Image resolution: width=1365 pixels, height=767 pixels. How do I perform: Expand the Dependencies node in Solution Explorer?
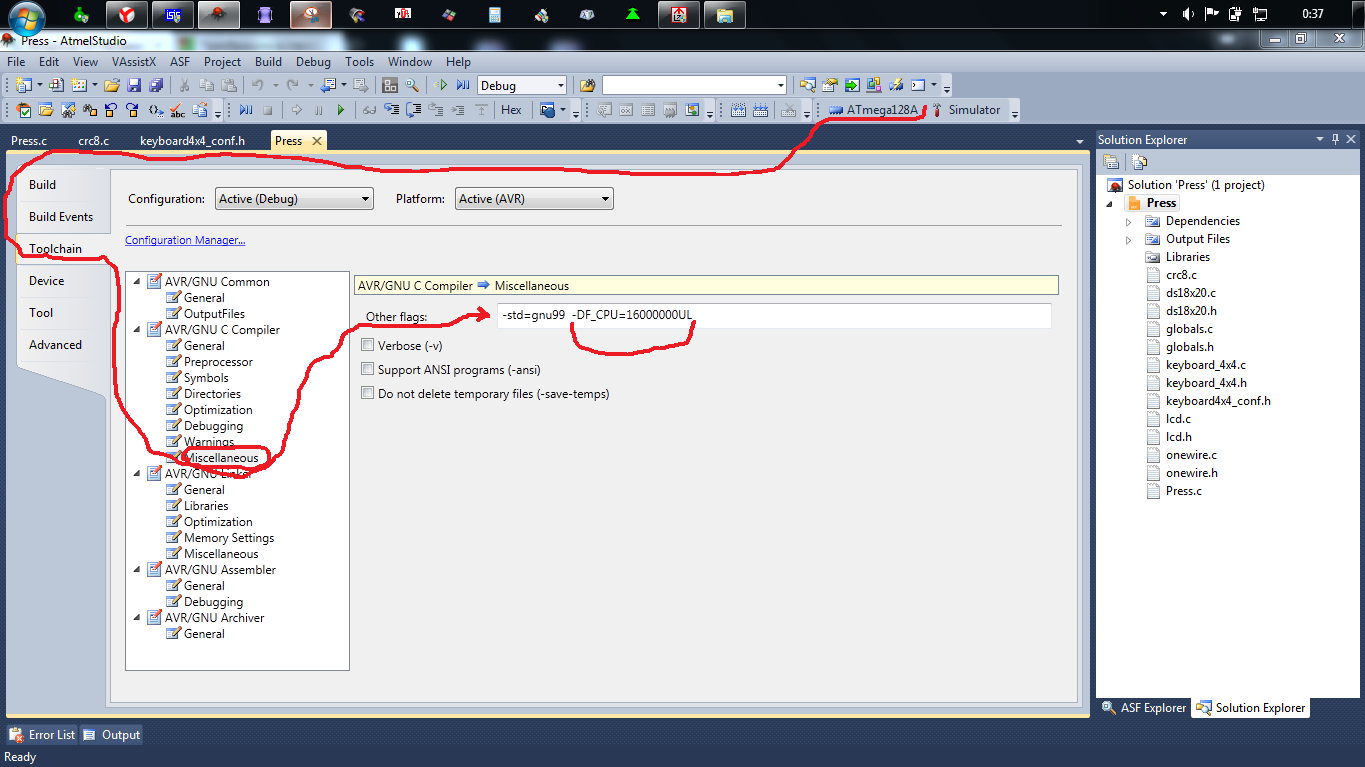[1129, 221]
